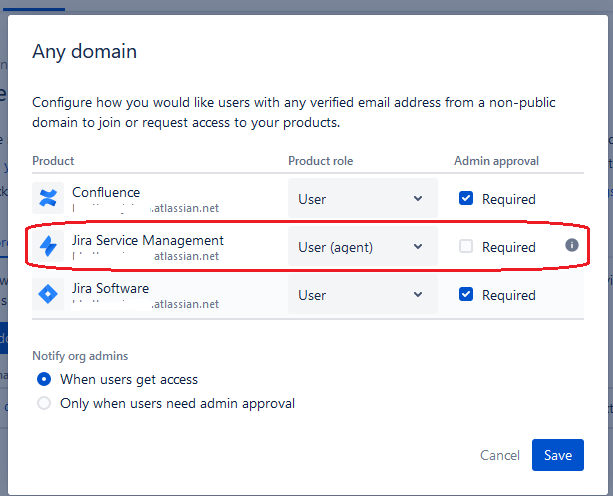Open the Jira Software product role dropdown

coord(362,295)
